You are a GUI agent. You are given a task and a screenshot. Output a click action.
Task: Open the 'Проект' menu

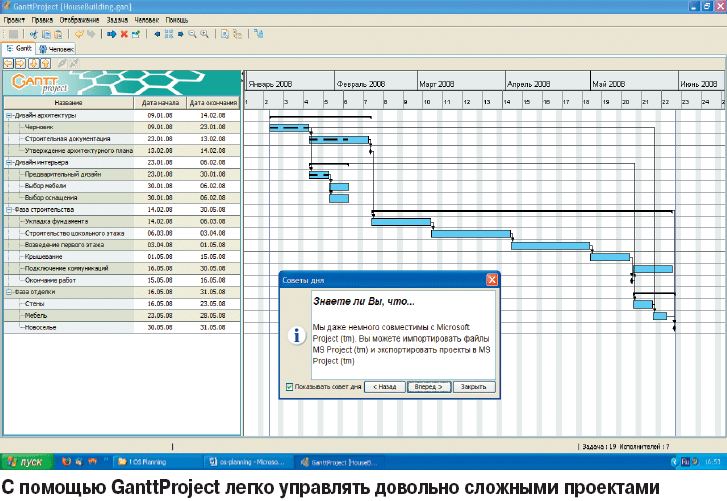[x=14, y=19]
